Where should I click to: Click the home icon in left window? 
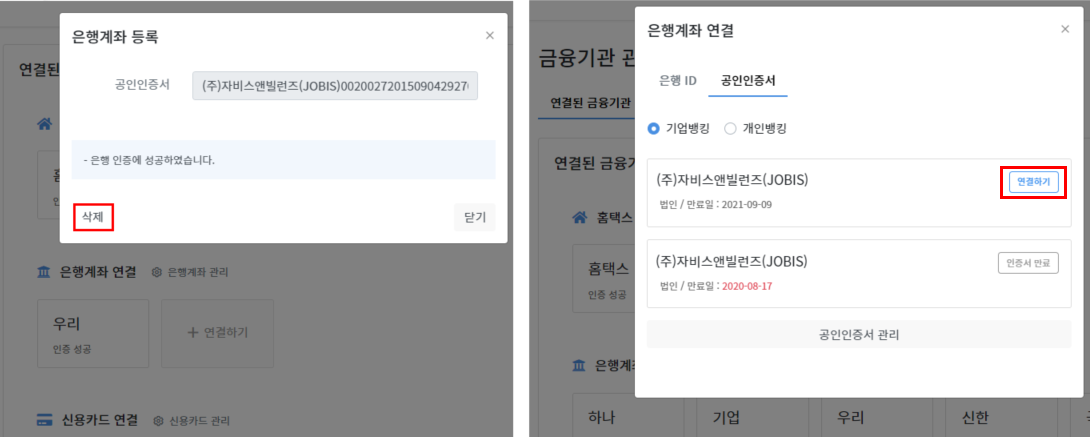pyautogui.click(x=44, y=124)
